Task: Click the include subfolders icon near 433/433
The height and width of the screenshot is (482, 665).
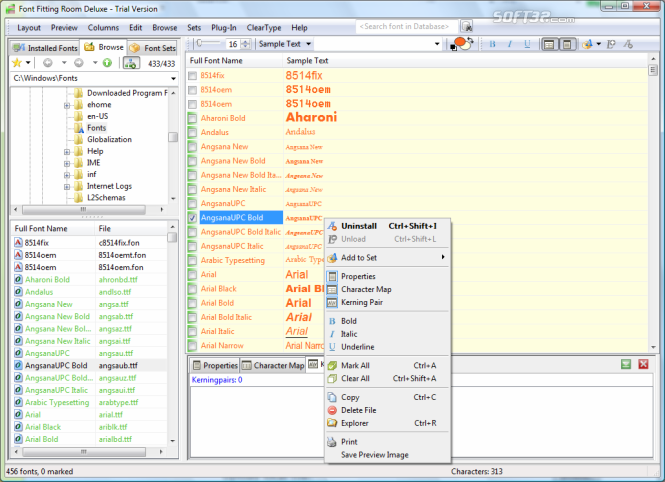Action: pos(131,63)
